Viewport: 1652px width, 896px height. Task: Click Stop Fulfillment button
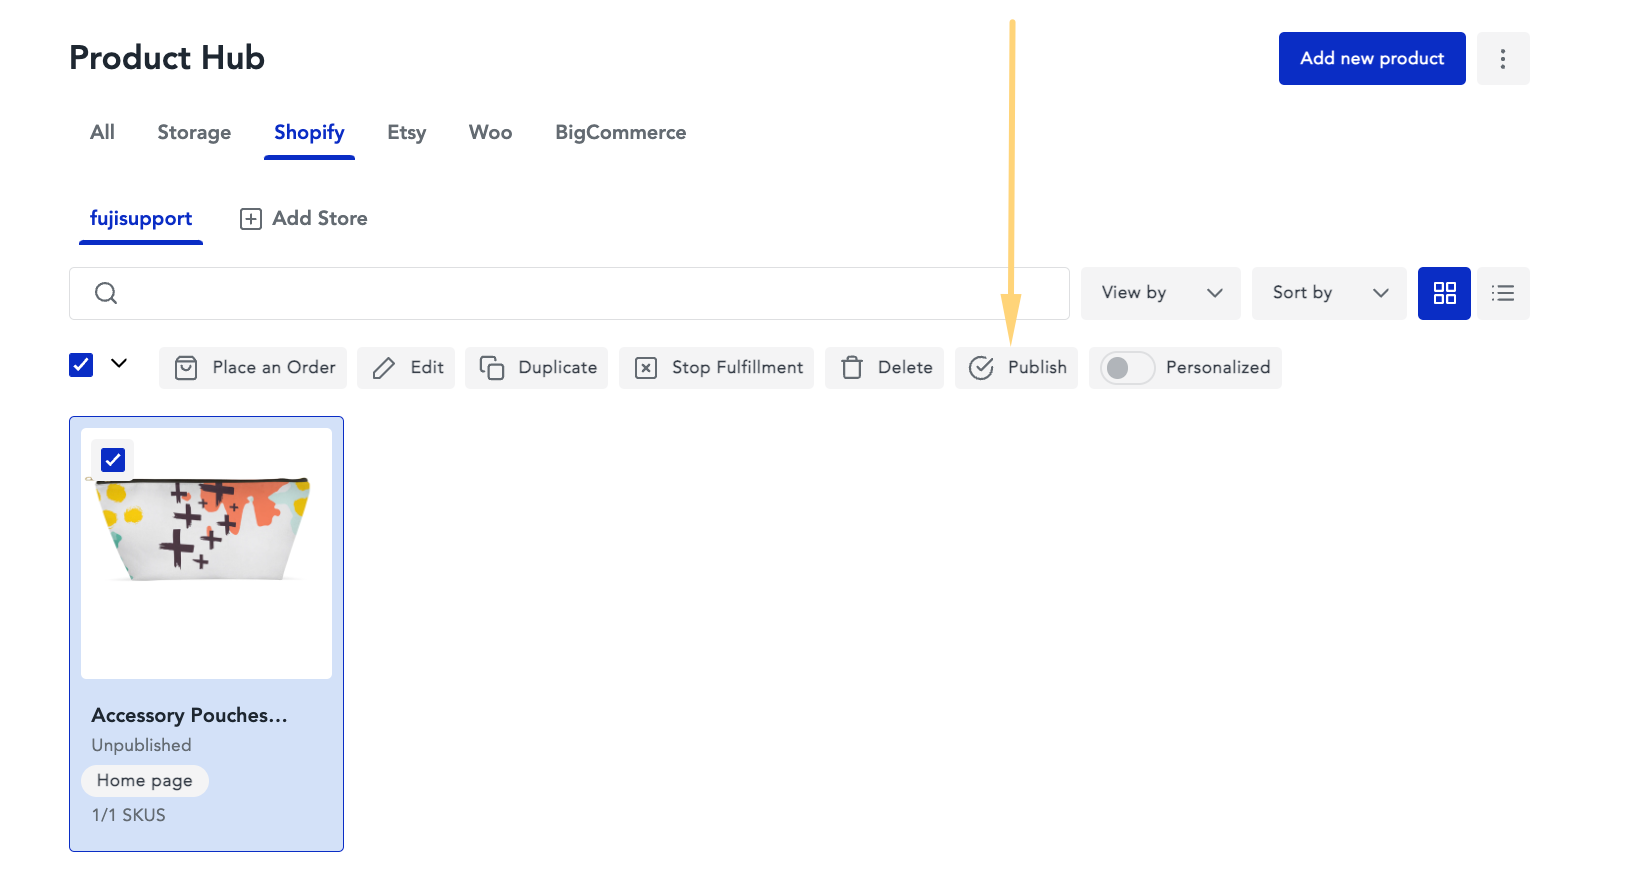point(716,368)
